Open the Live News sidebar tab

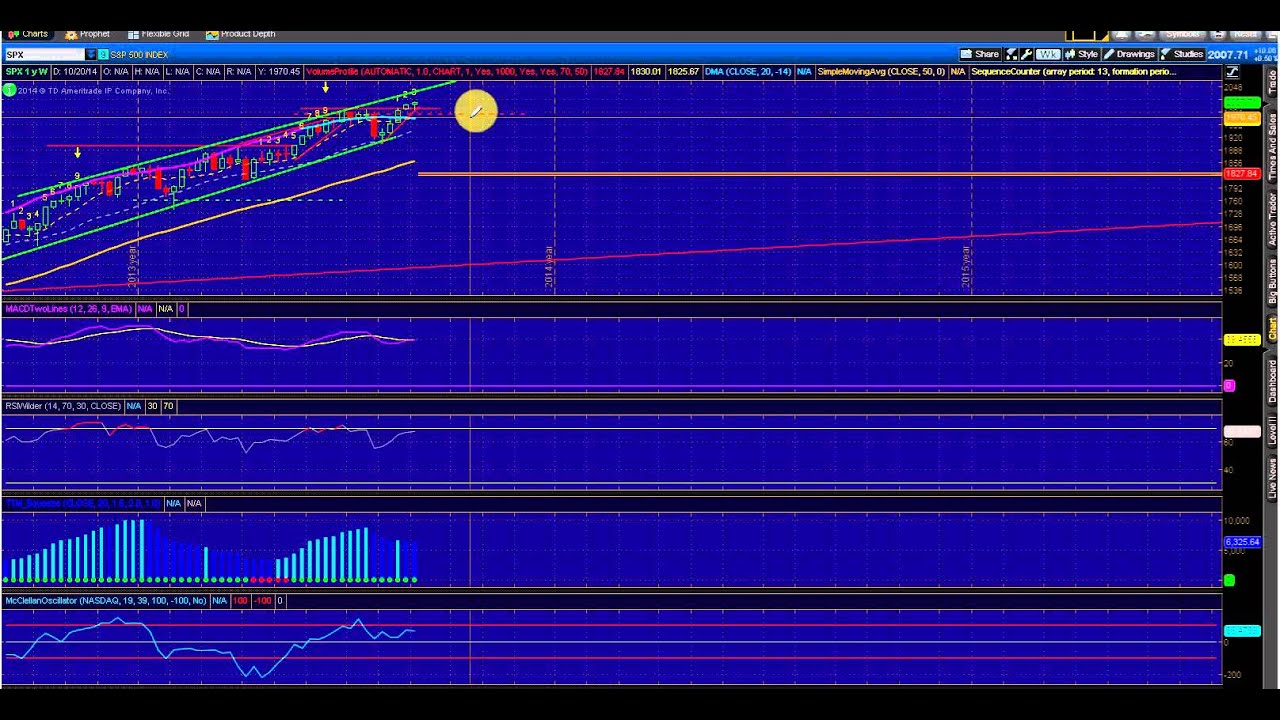(x=1273, y=478)
